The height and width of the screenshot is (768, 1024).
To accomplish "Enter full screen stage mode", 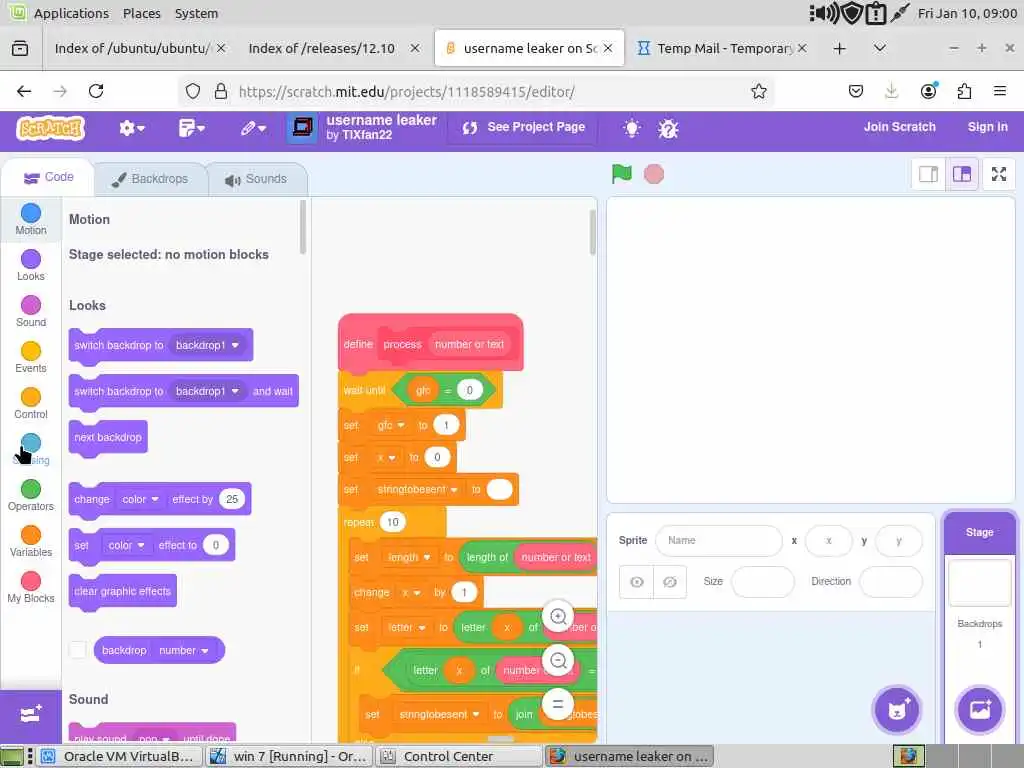I will [x=999, y=174].
